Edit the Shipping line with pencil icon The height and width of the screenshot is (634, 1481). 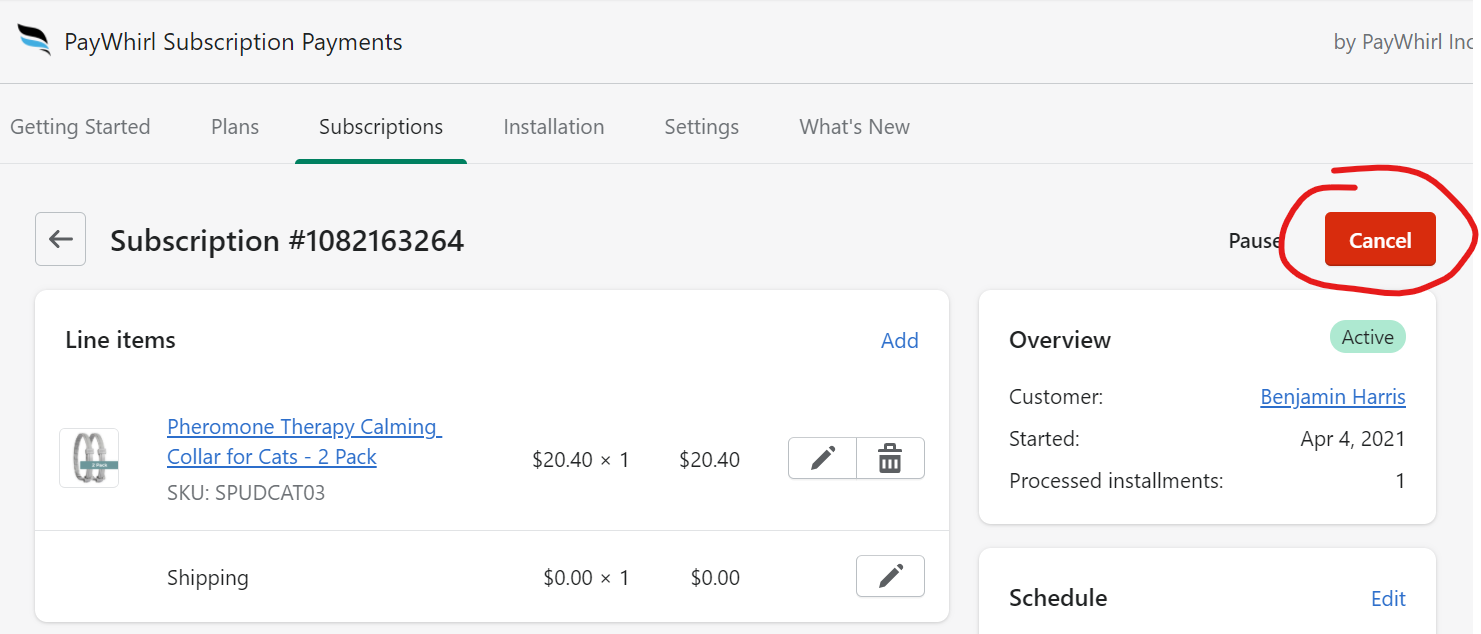pos(890,577)
